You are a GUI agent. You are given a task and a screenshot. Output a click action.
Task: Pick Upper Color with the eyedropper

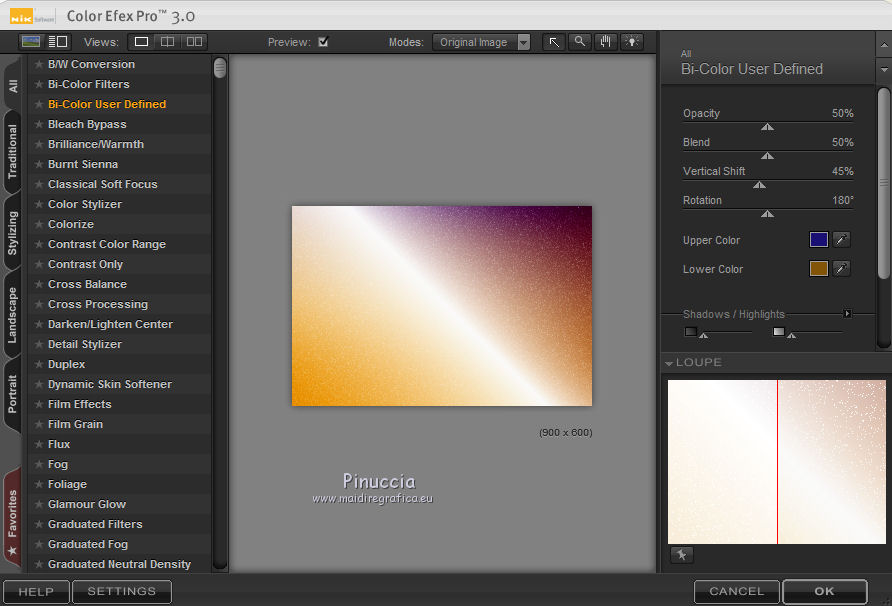tap(842, 240)
